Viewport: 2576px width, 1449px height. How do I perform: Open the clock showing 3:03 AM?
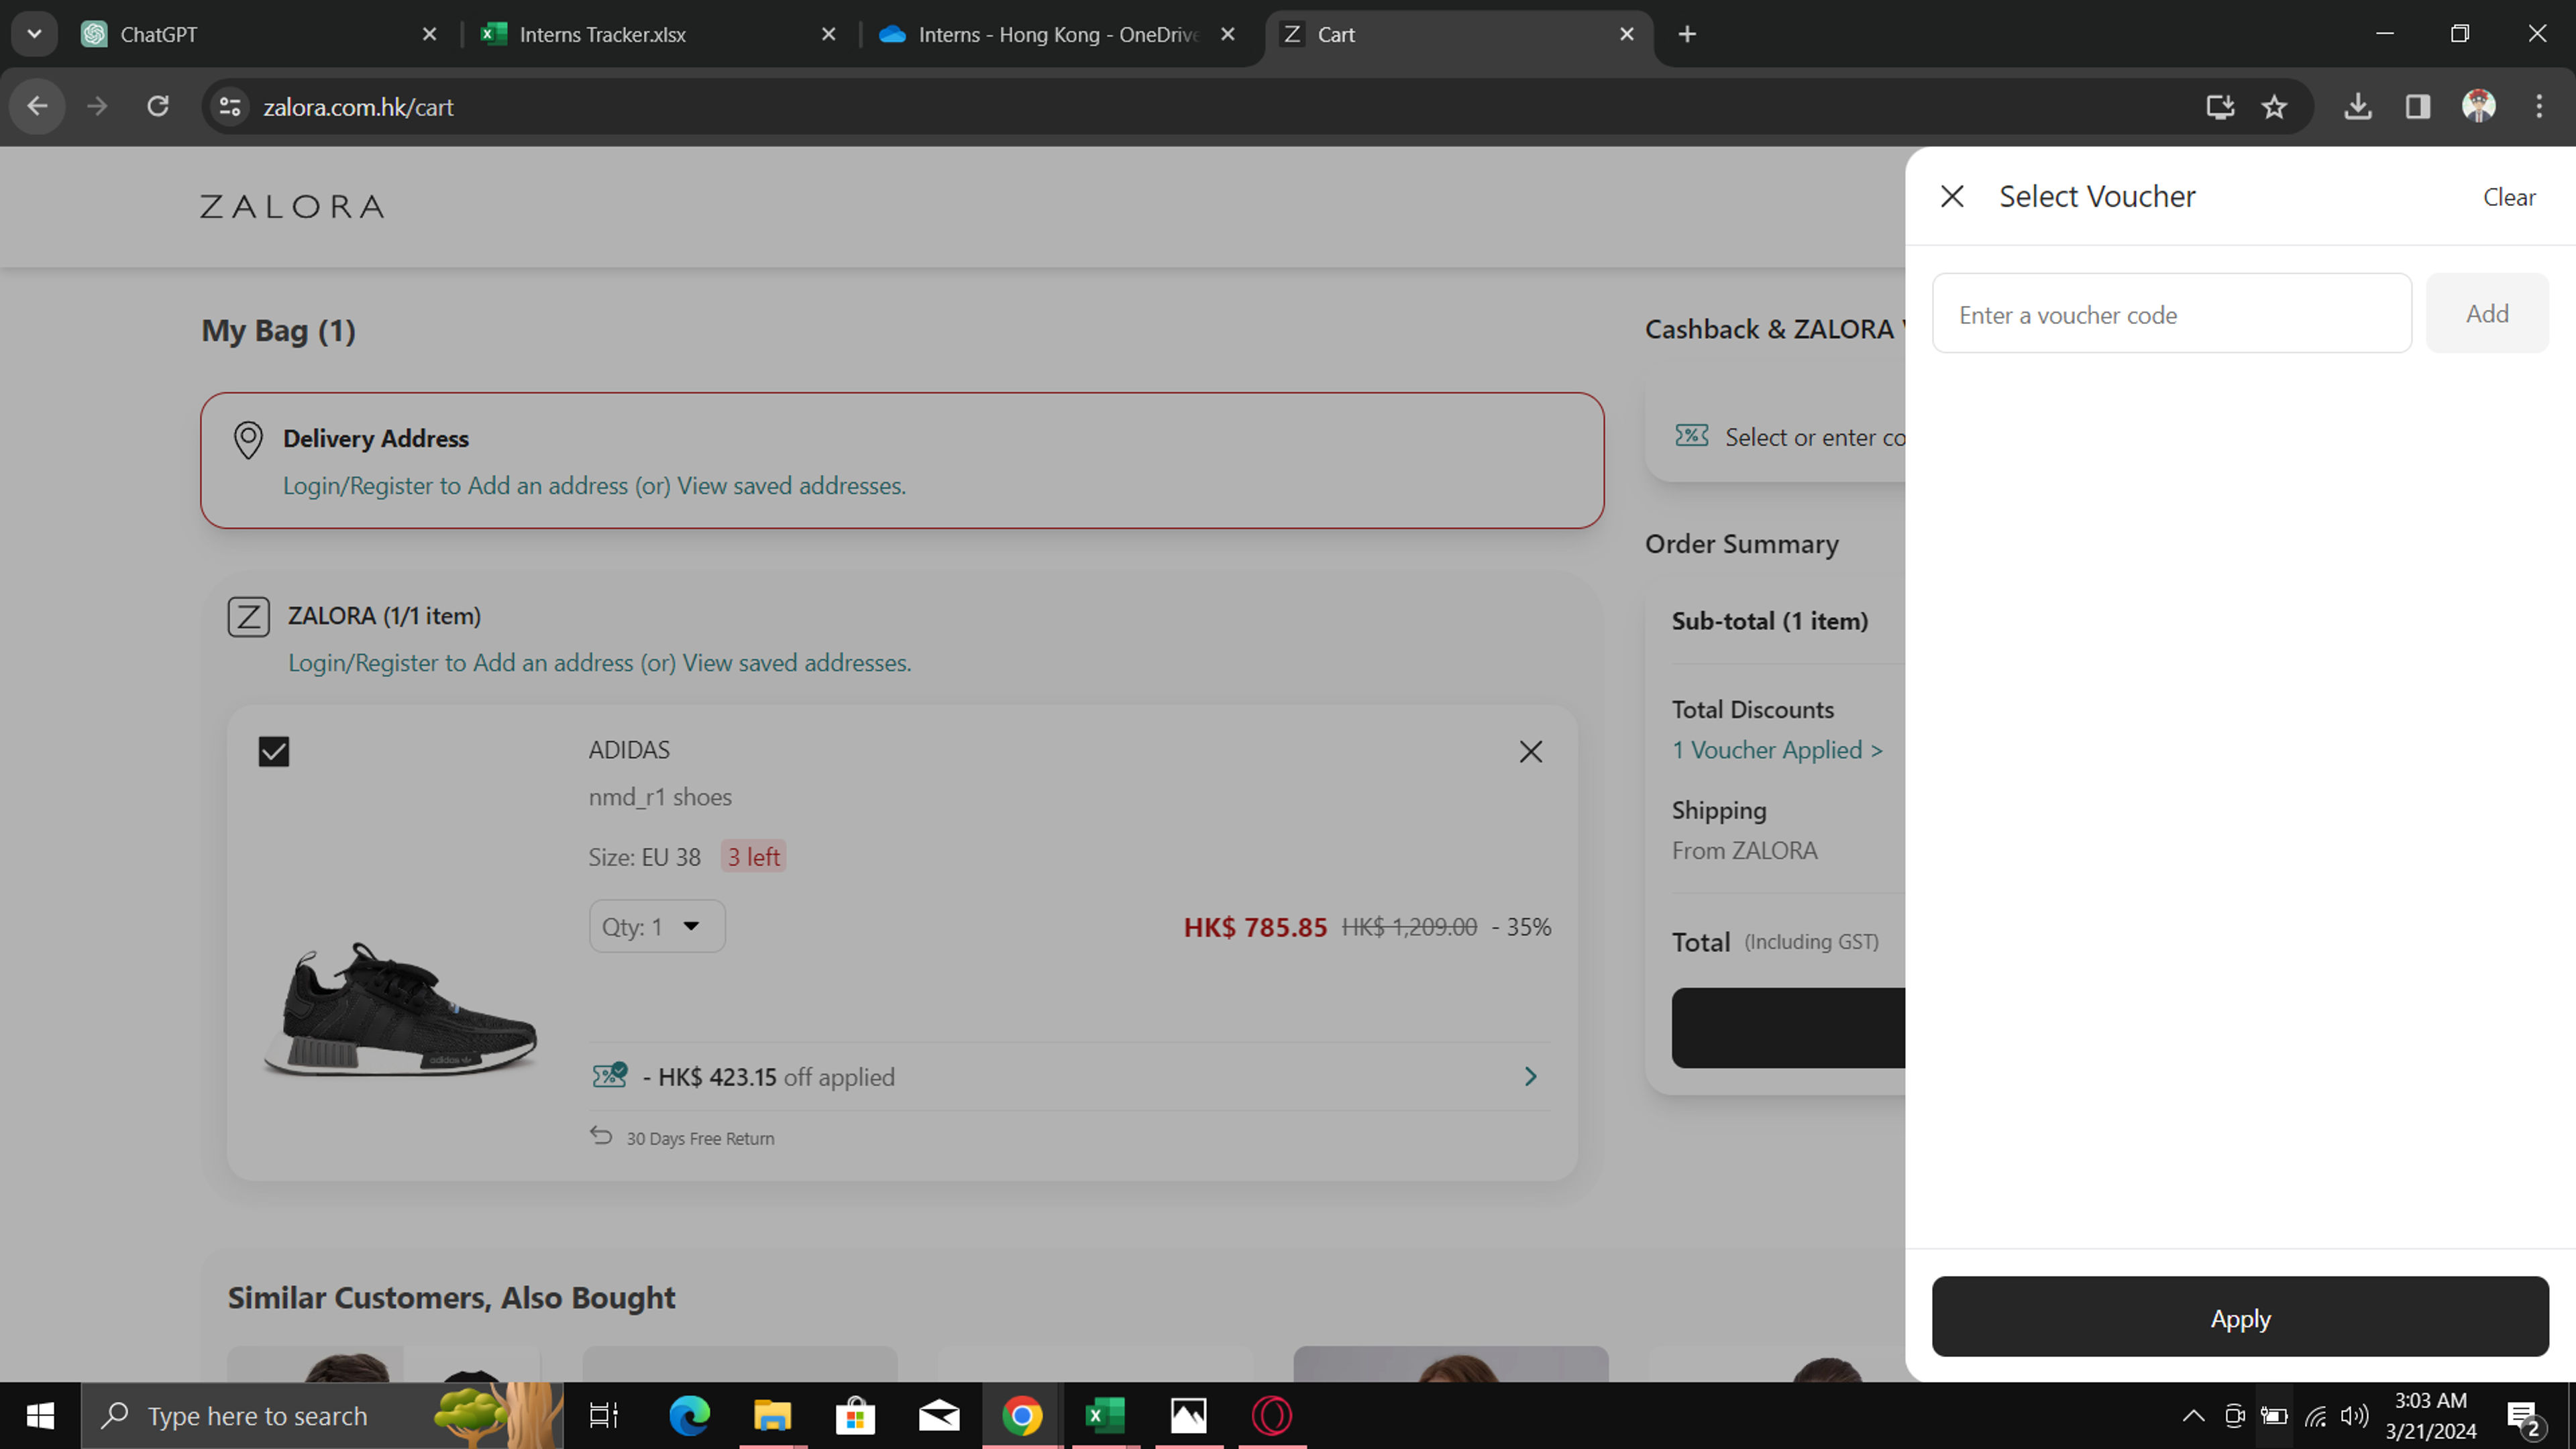pyautogui.click(x=2431, y=1415)
